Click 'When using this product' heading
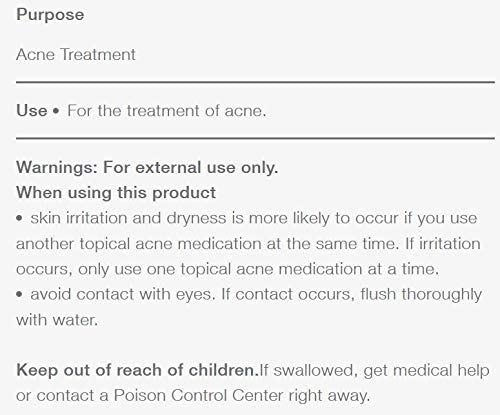 (x=116, y=193)
